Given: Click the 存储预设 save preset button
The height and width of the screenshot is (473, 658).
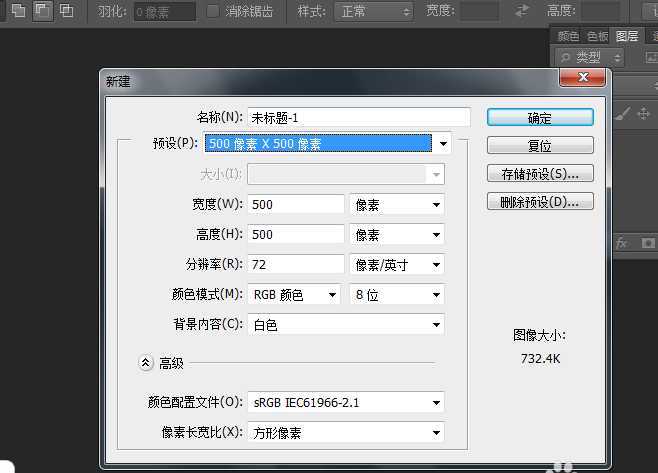Looking at the screenshot, I should [x=540, y=174].
